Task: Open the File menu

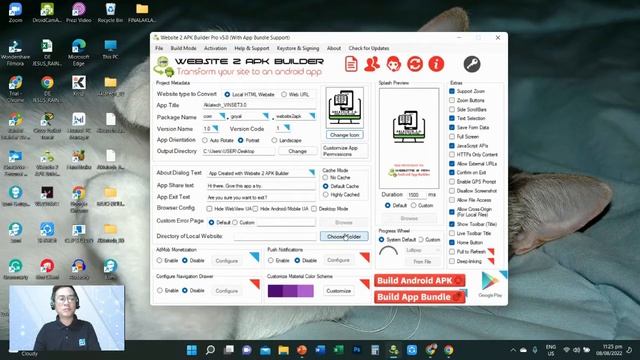Action: pyautogui.click(x=159, y=48)
